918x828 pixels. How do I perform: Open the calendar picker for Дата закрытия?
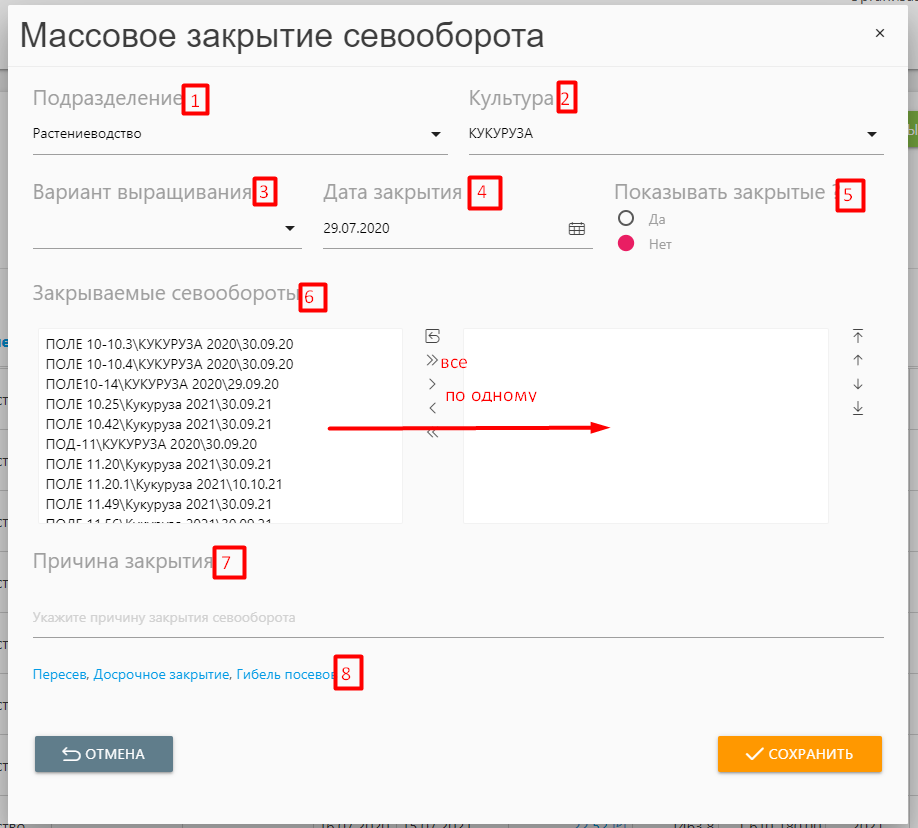[x=577, y=229]
